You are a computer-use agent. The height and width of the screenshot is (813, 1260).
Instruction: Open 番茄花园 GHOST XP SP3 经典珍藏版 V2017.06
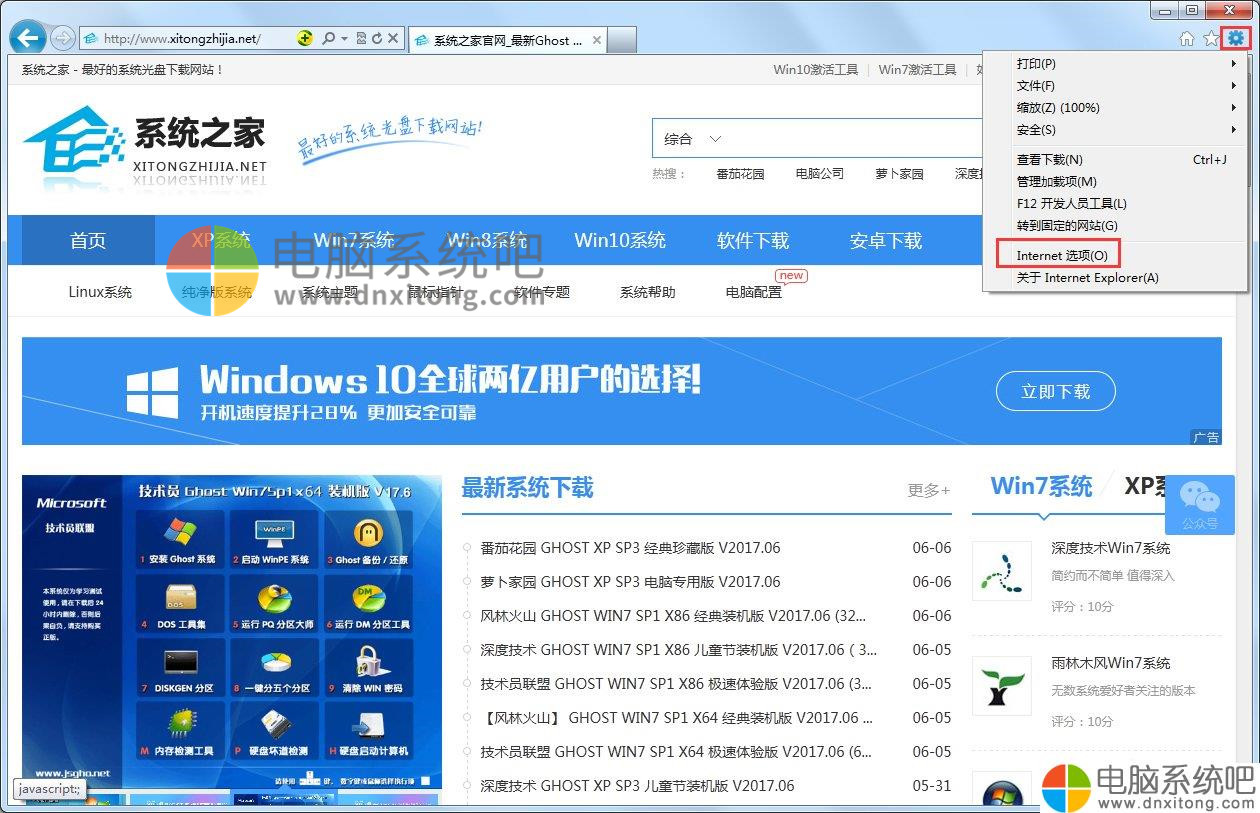[630, 548]
